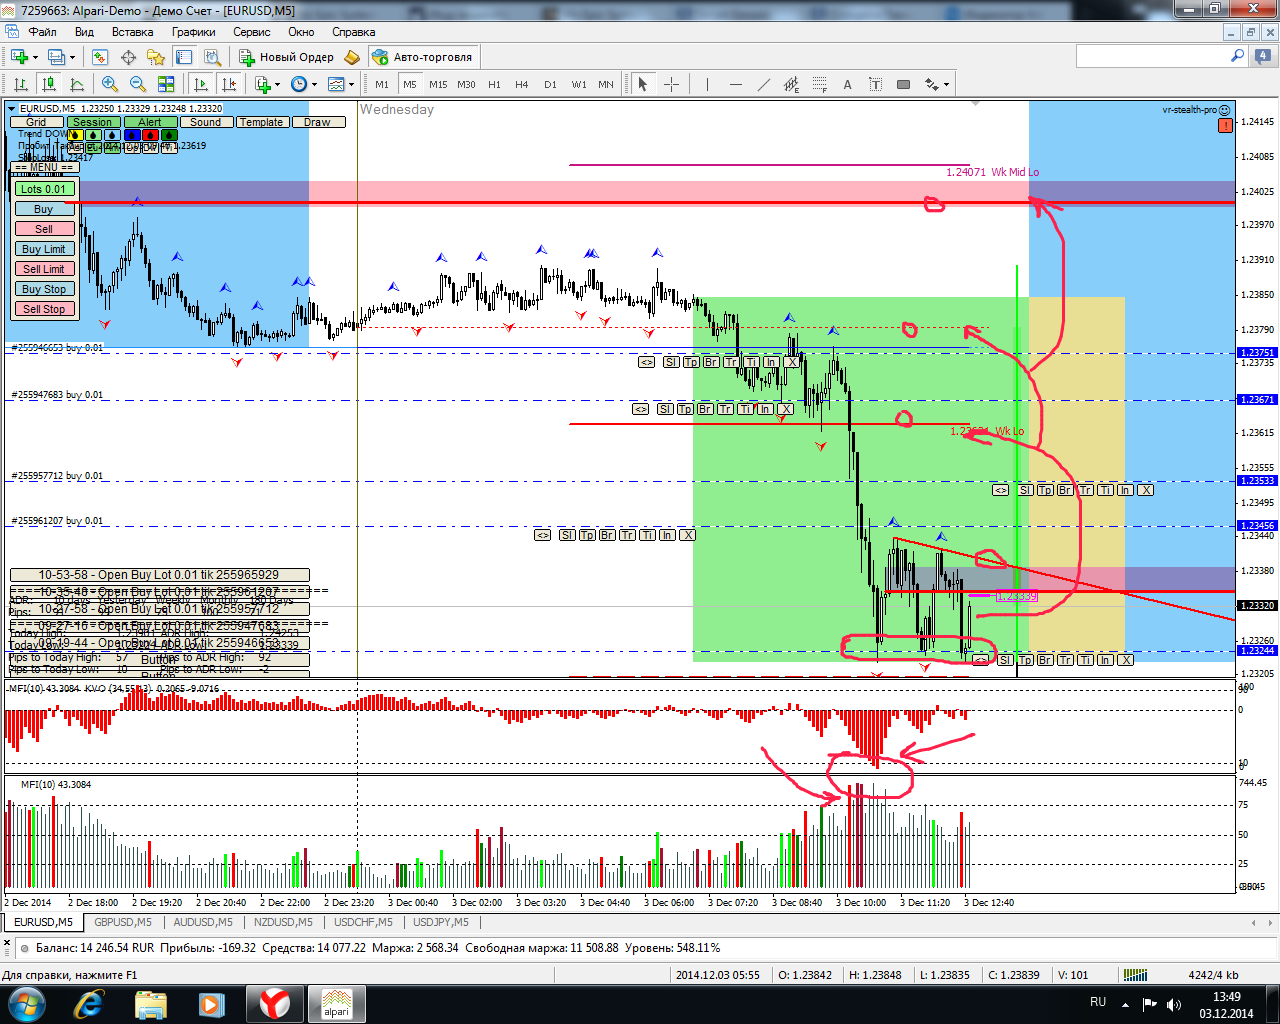This screenshot has width=1280, height=1024.
Task: Expand the triangle beside EURUSD,M5 chart title
Action: pos(12,109)
